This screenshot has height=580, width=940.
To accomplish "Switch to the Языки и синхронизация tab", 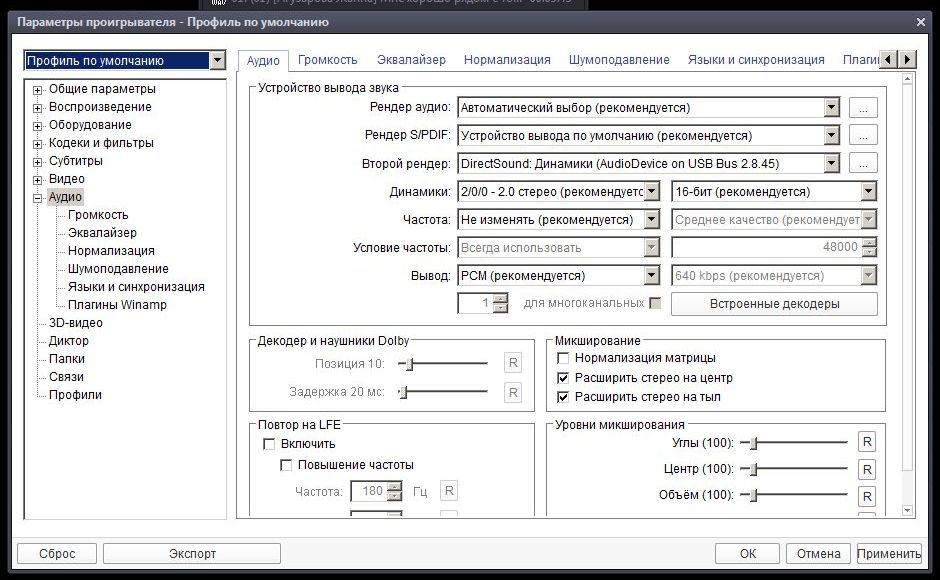I will click(756, 60).
